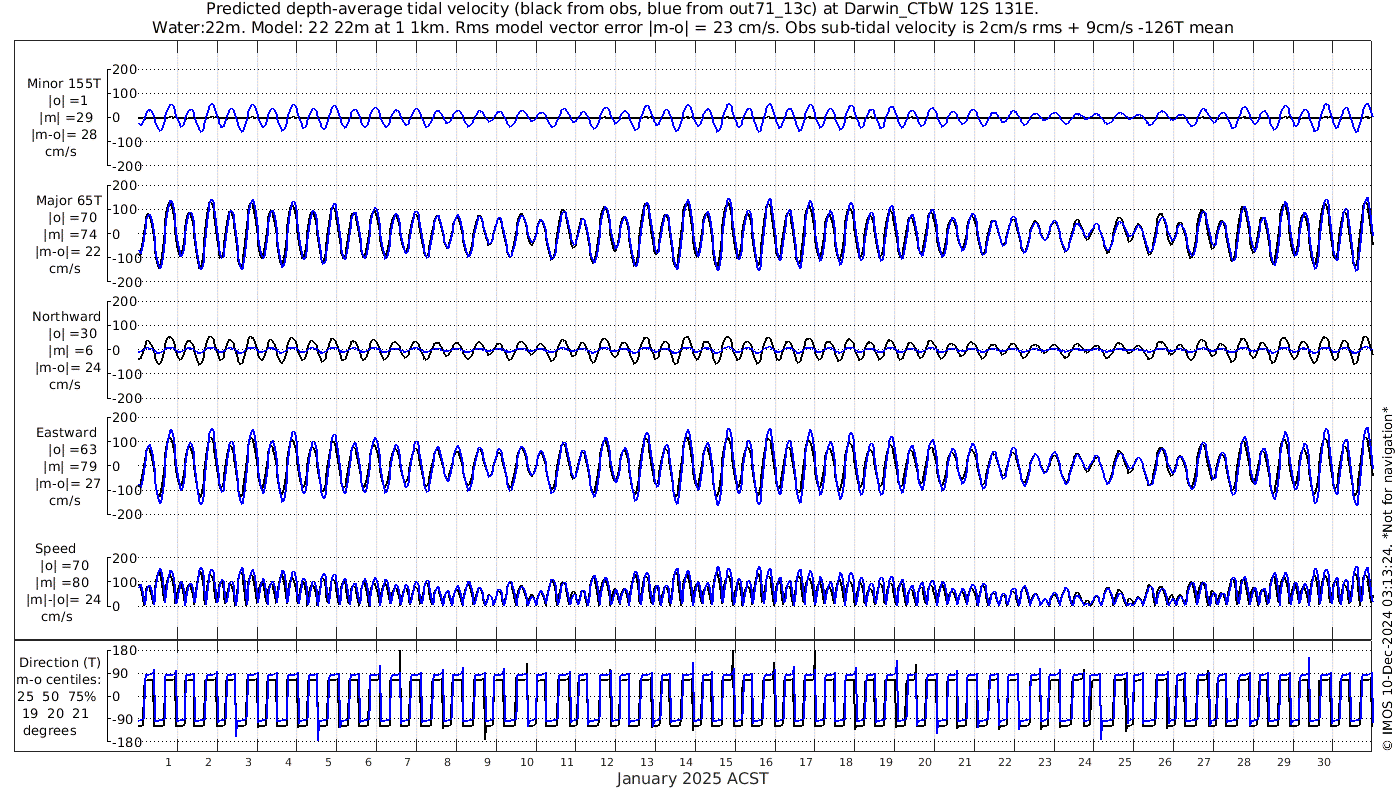This screenshot has width=1400, height=800.
Task: Click the "January 2025 ACST" axis title
Action: point(692,778)
